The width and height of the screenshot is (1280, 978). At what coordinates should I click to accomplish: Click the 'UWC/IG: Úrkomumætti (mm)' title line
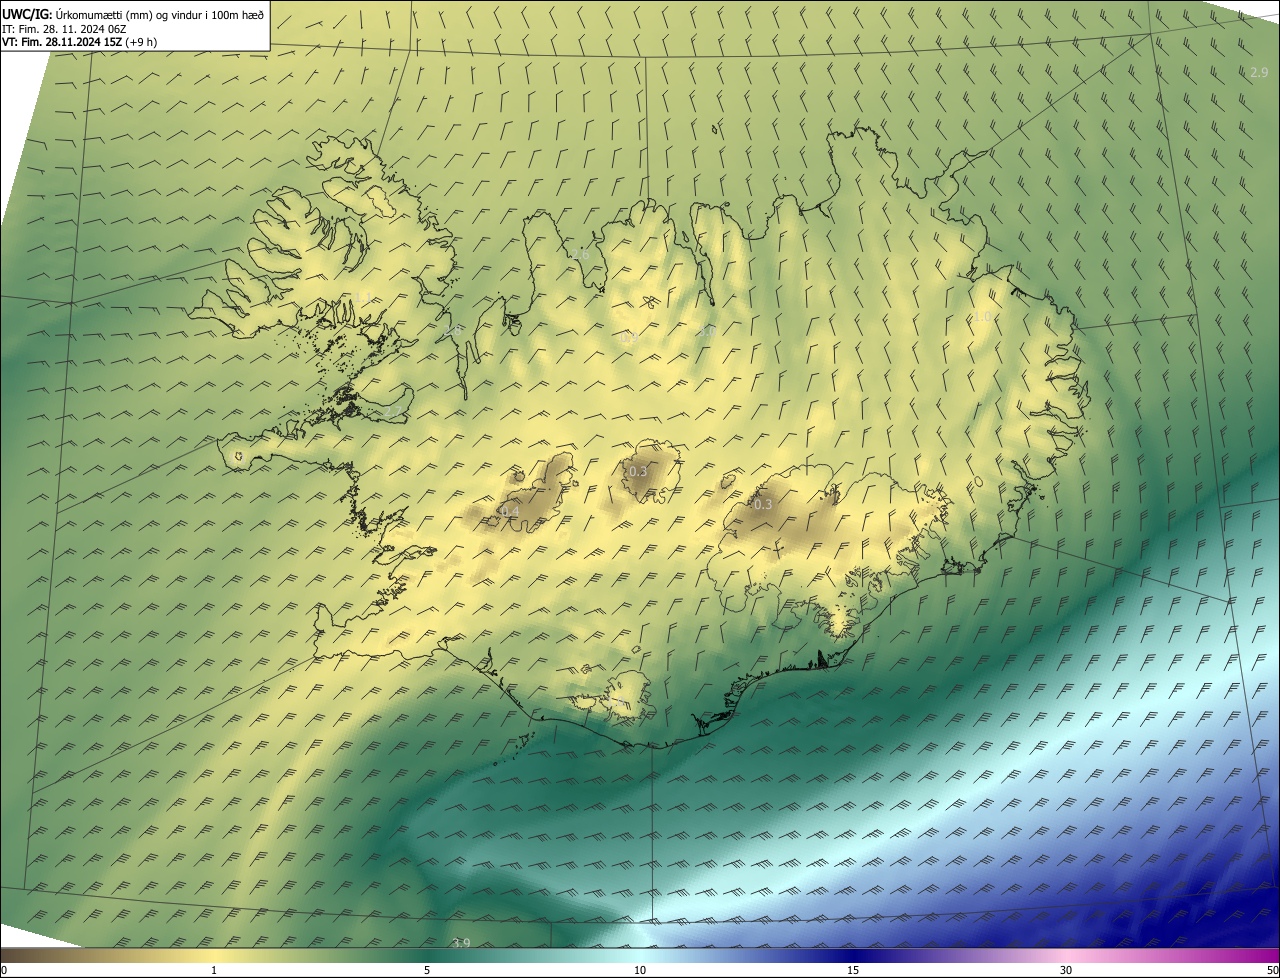(133, 14)
